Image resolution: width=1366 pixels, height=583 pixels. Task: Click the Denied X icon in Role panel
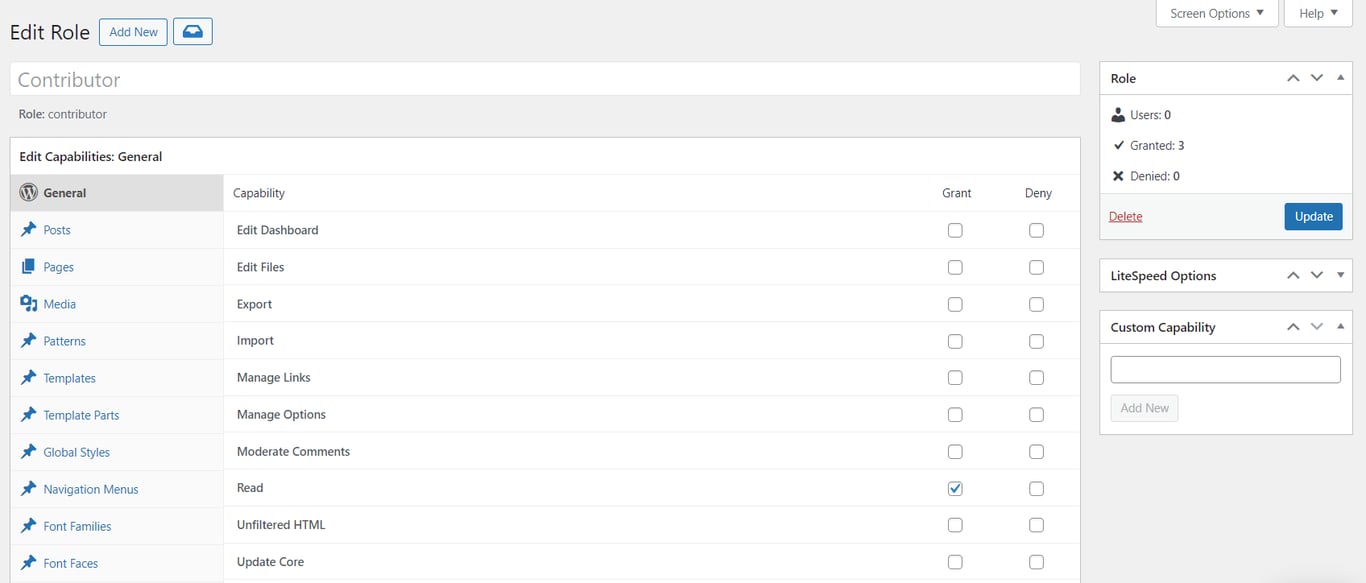(x=1118, y=176)
